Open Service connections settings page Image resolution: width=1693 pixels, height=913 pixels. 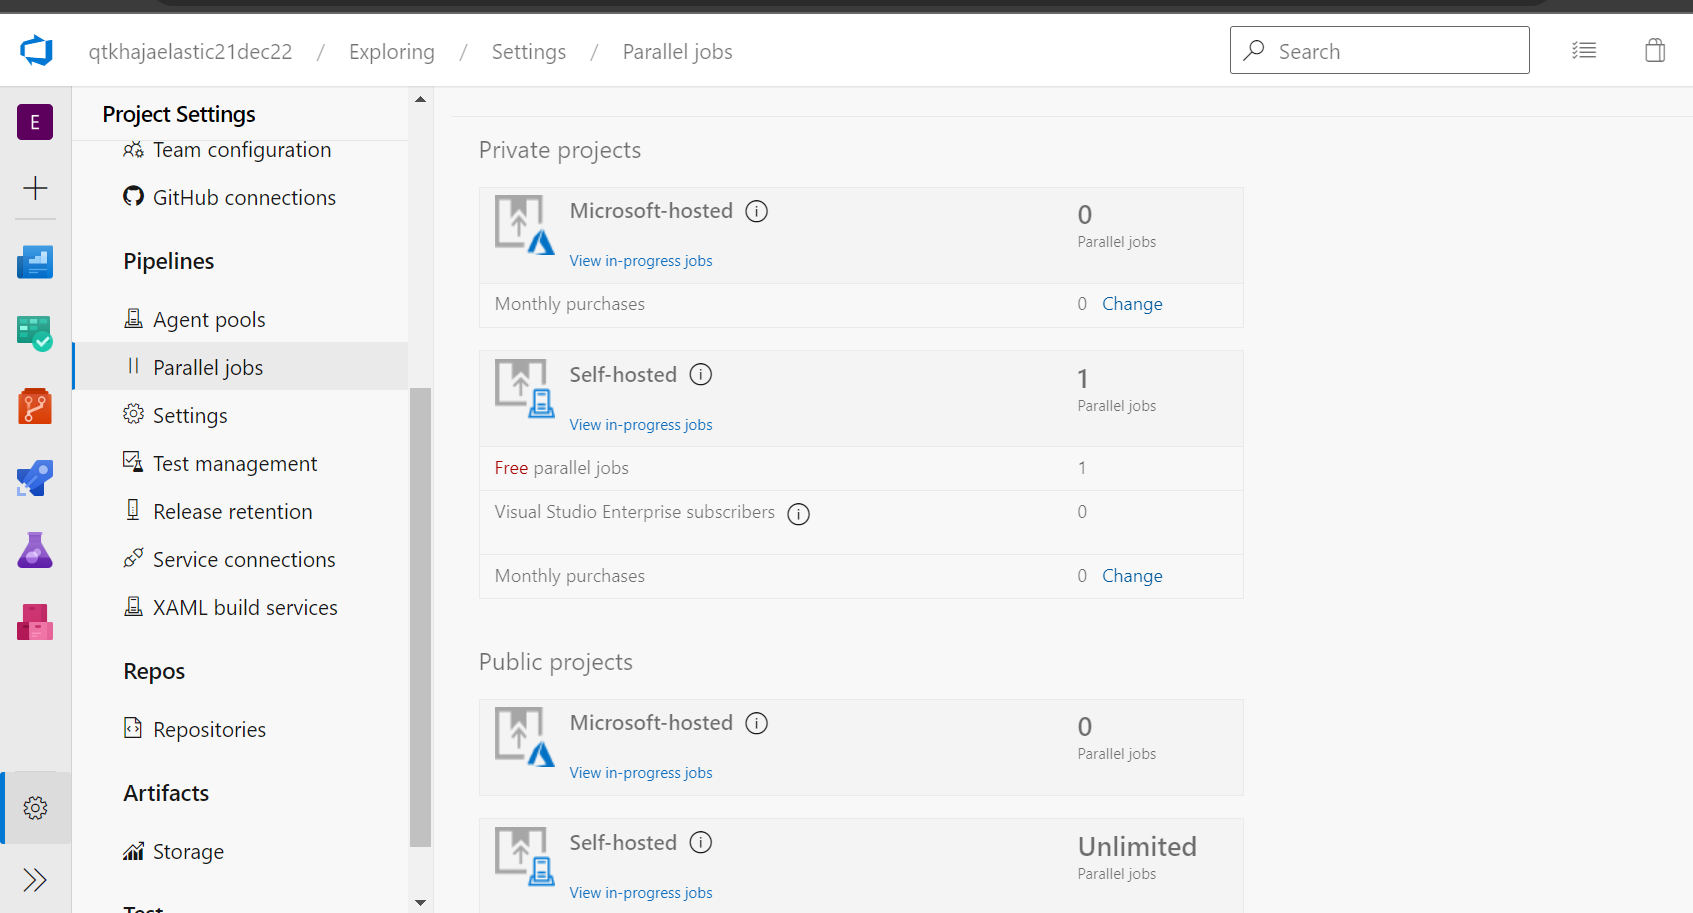click(244, 560)
